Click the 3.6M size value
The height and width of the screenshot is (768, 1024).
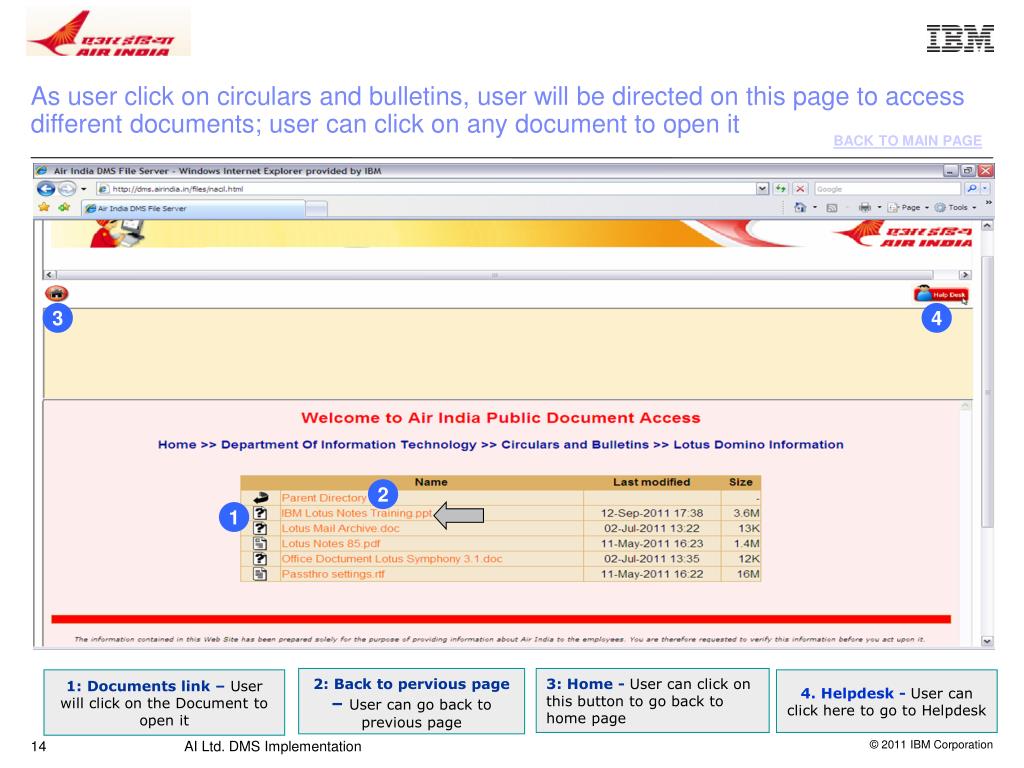[x=746, y=513]
